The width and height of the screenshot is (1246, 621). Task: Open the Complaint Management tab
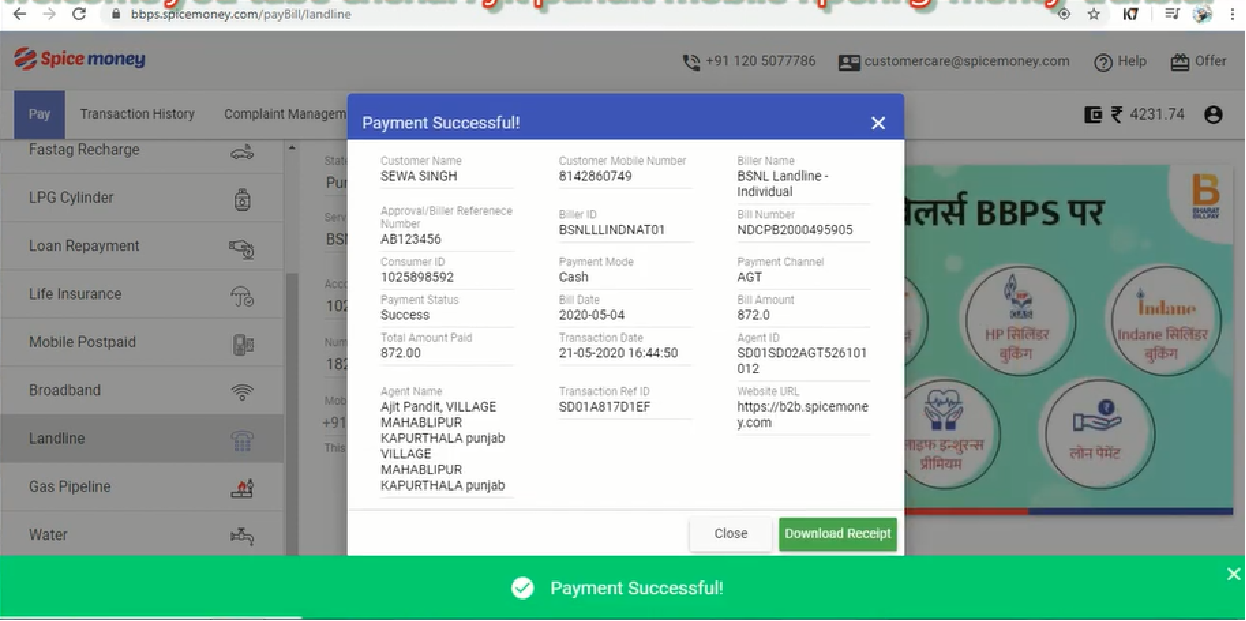pyautogui.click(x=285, y=114)
